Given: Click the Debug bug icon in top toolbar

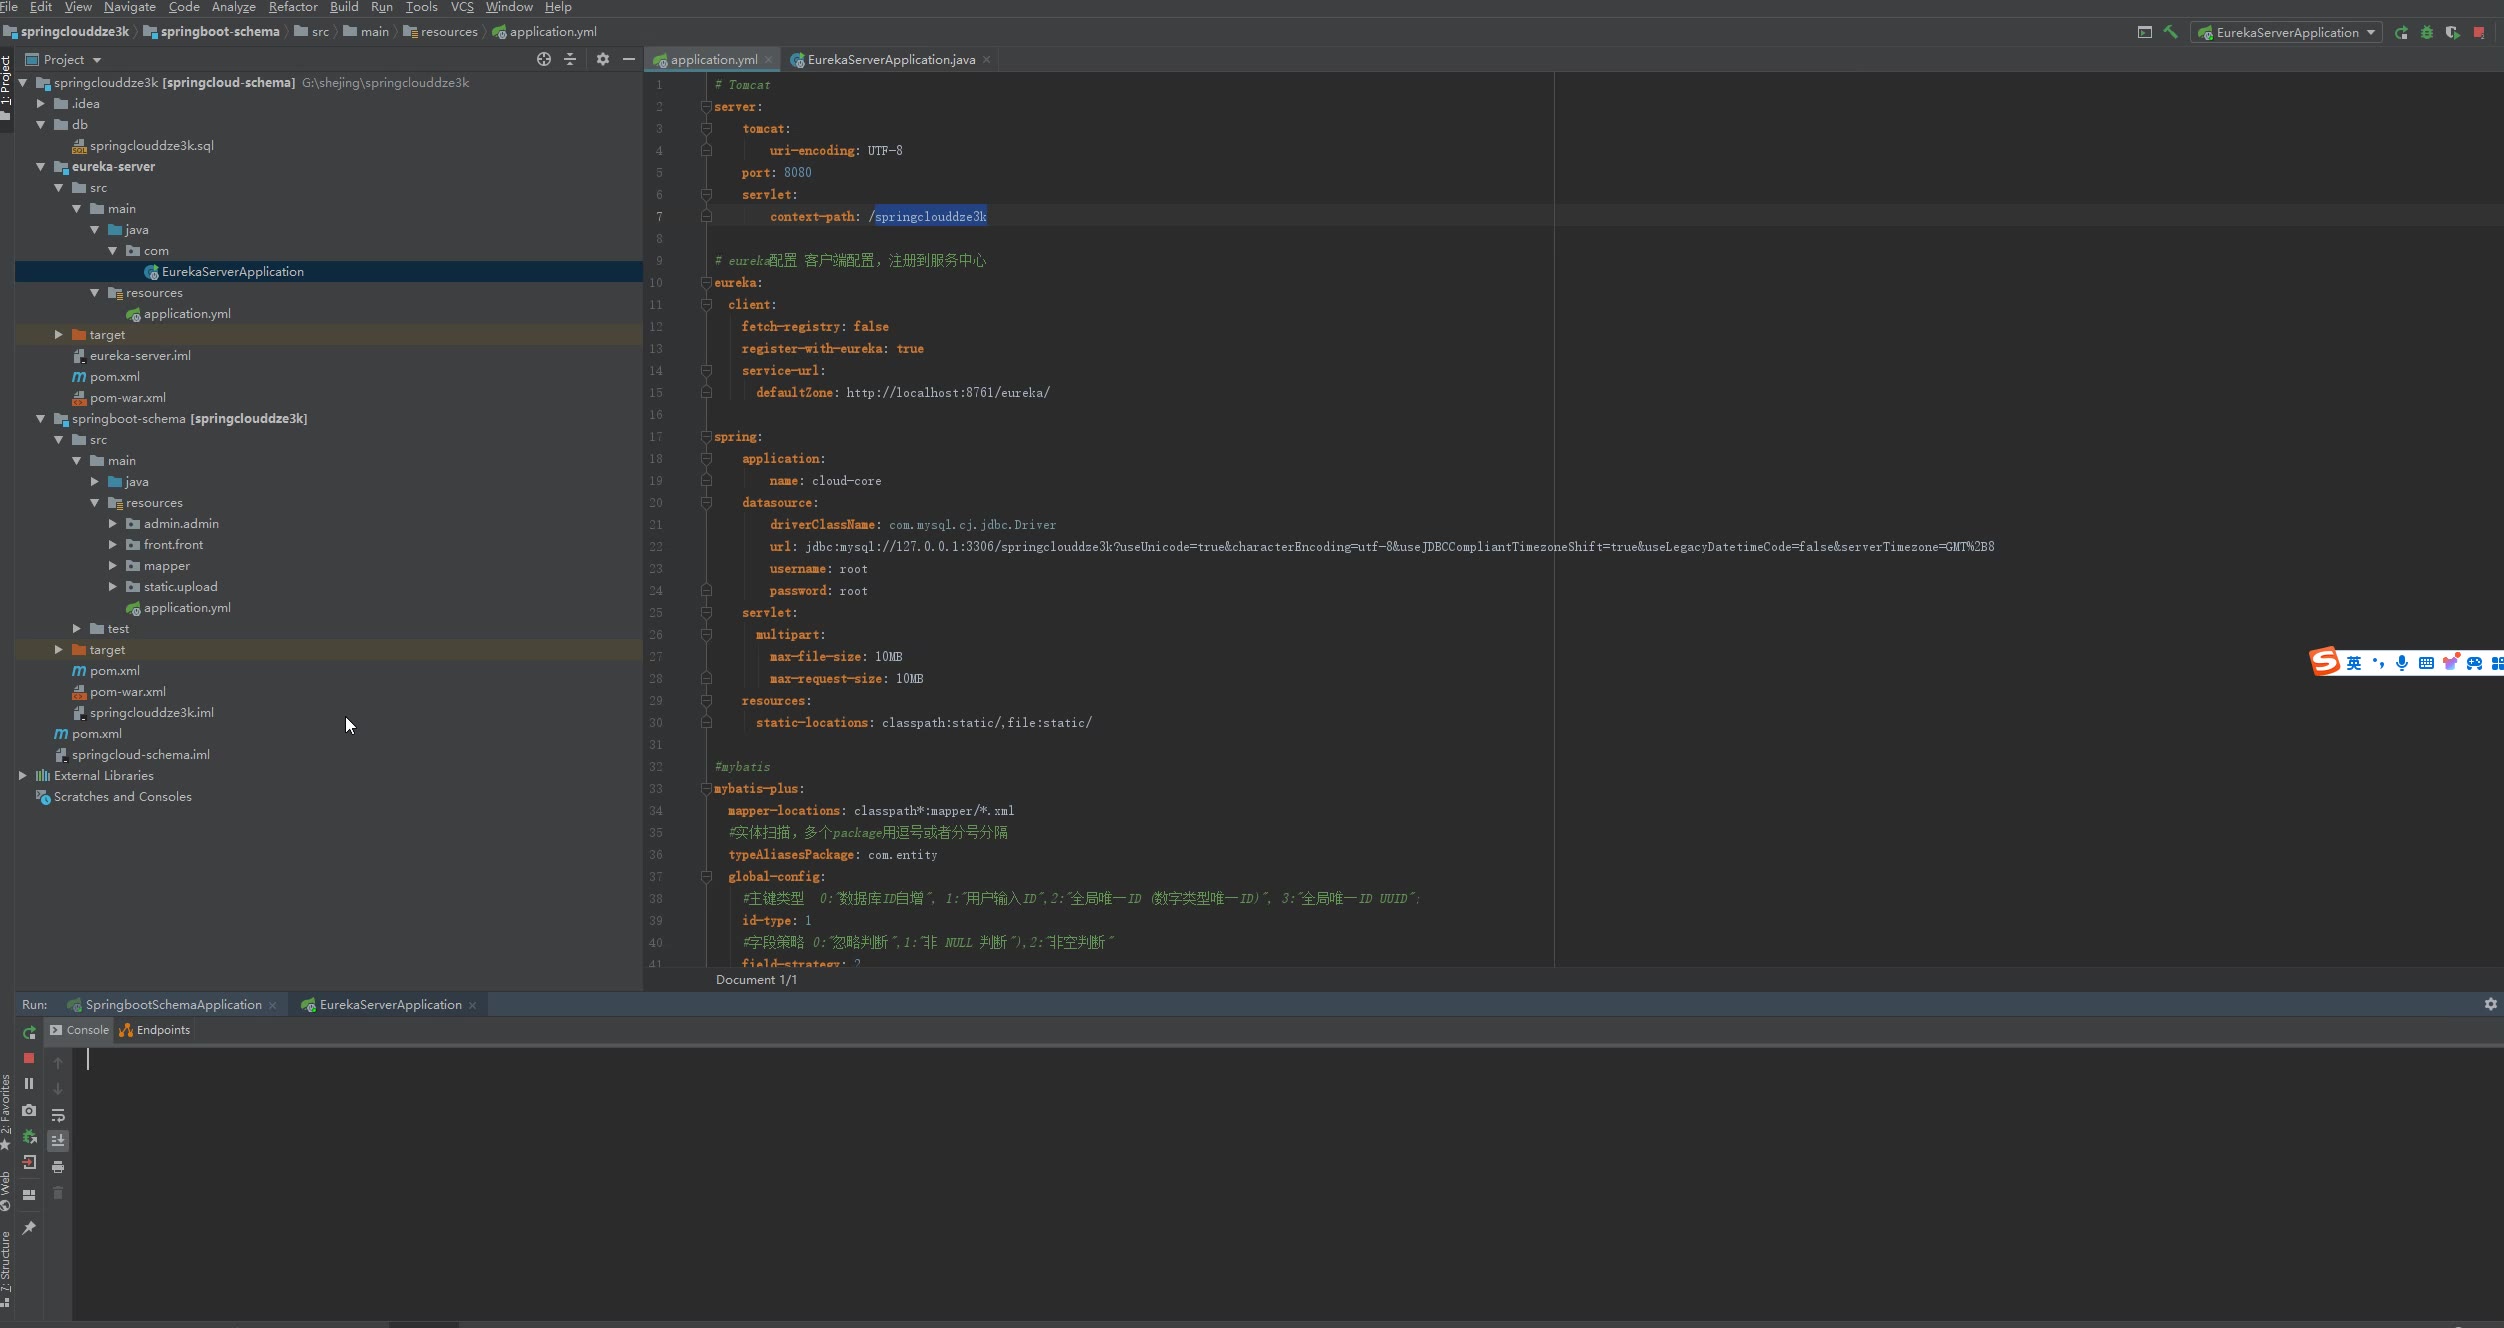Looking at the screenshot, I should pos(2427,32).
